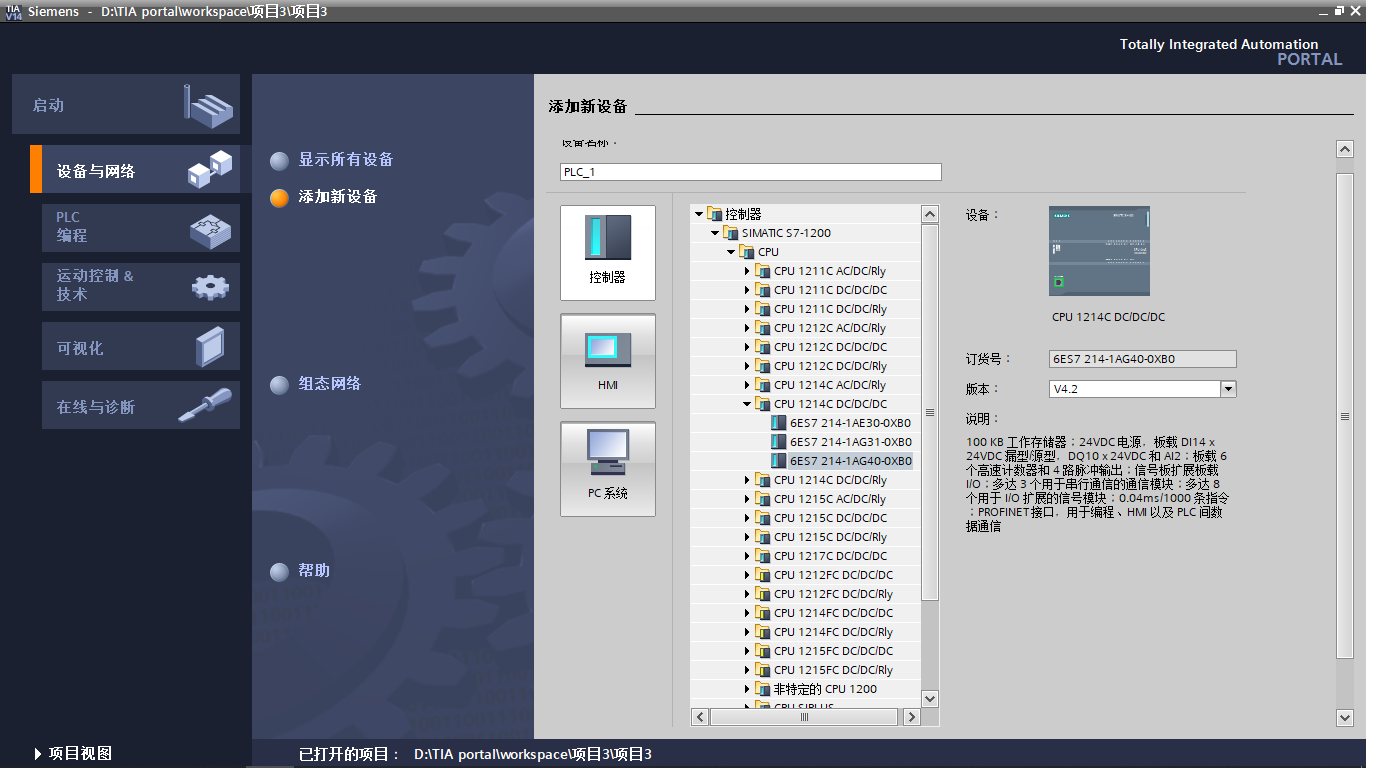
Task: Click the CPU 1214C device image
Action: pyautogui.click(x=1099, y=251)
